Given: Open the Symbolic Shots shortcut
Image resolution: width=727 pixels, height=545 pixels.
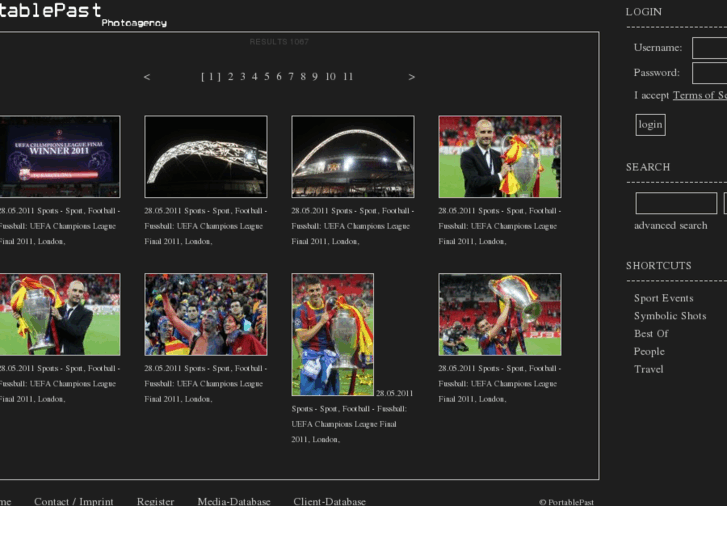Looking at the screenshot, I should point(670,316).
